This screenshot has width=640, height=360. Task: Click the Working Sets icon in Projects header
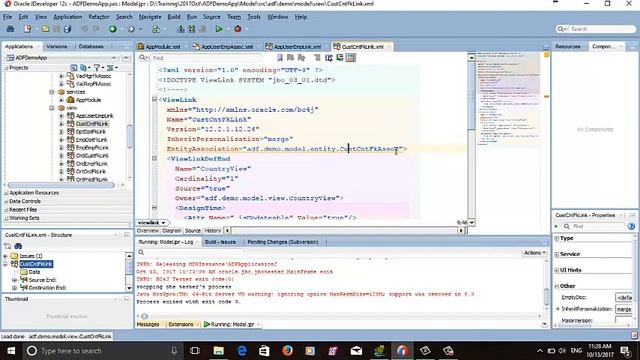[x=84, y=67]
